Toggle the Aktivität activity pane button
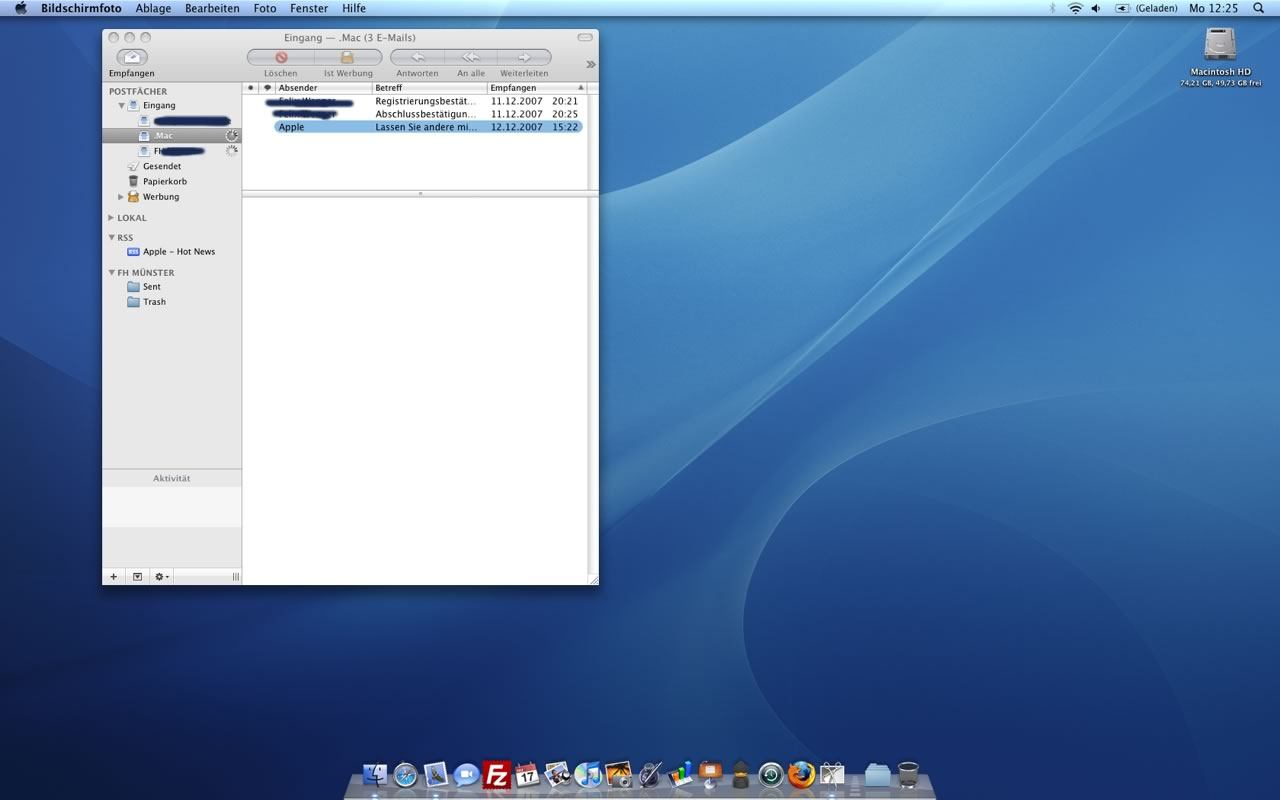This screenshot has height=800, width=1280. [x=137, y=577]
